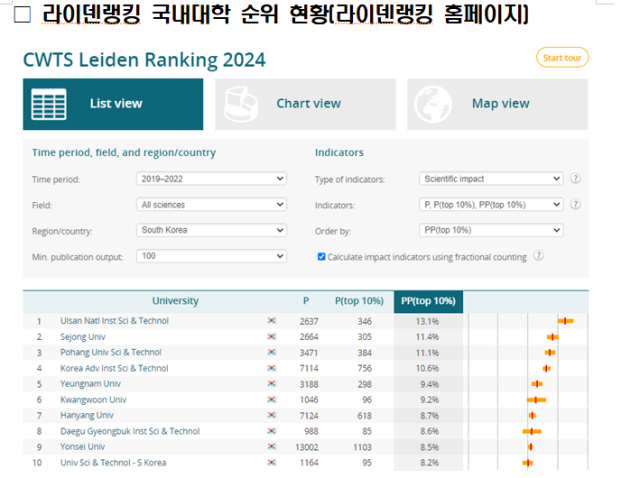Viewport: 640px width, 478px height.
Task: Open the Hanyang Univ link
Action: point(87,415)
